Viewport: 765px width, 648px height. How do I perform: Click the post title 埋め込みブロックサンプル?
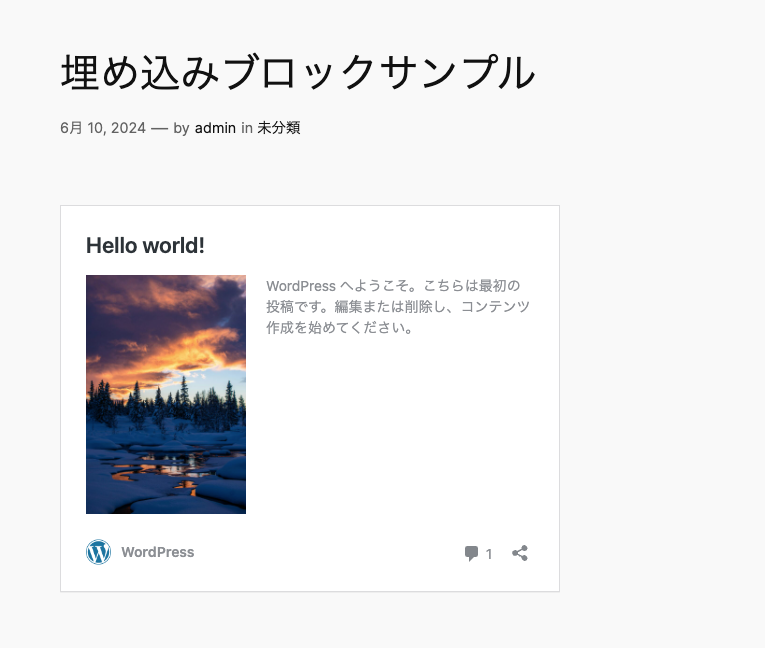click(x=298, y=72)
